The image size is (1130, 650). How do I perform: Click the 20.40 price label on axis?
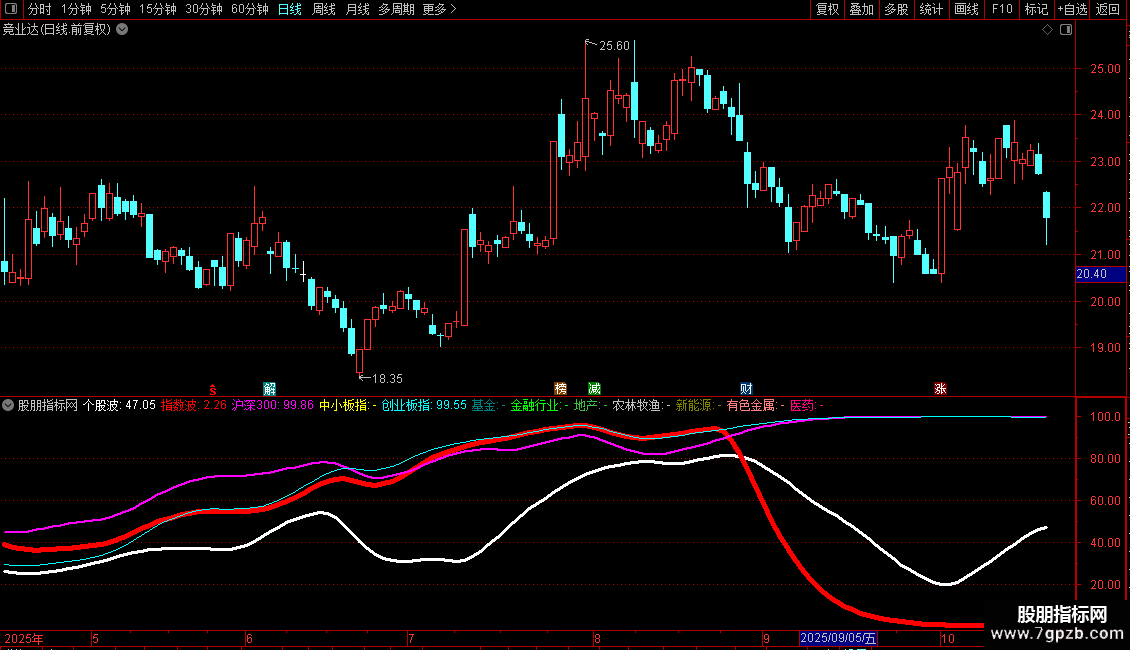point(1092,274)
